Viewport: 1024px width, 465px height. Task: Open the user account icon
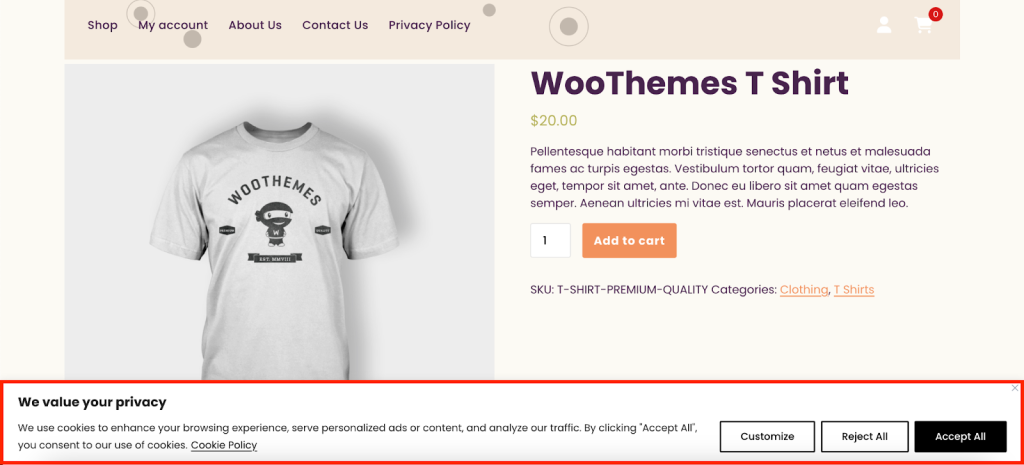tap(884, 25)
